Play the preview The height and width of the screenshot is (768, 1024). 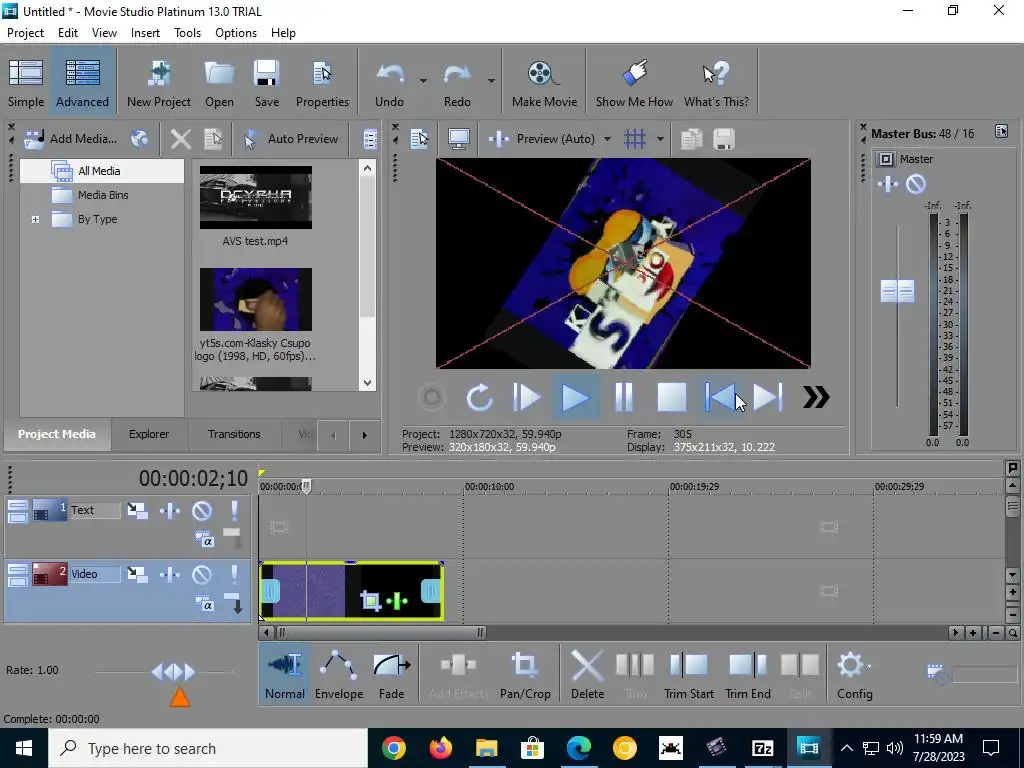click(x=575, y=397)
